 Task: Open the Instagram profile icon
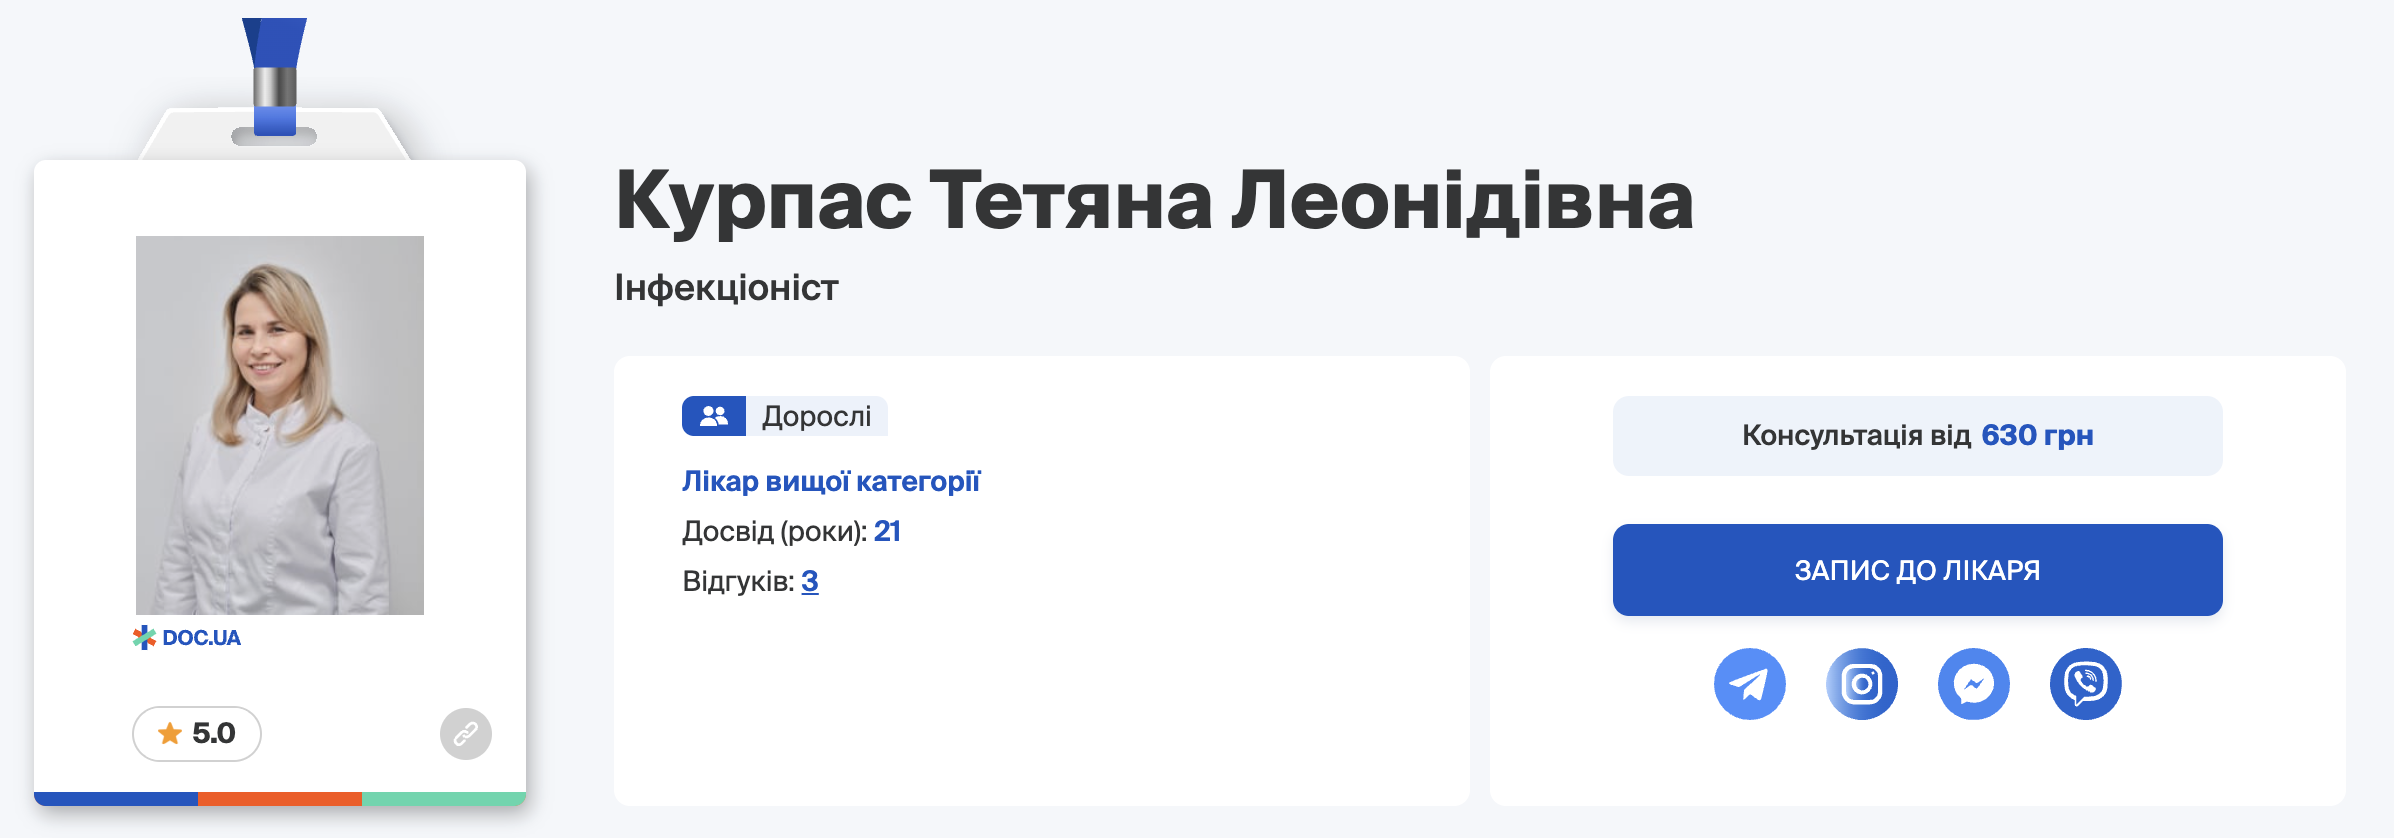(1861, 684)
